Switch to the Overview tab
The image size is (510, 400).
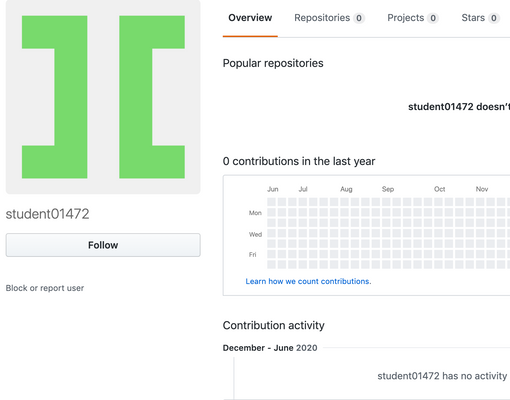[x=250, y=18]
